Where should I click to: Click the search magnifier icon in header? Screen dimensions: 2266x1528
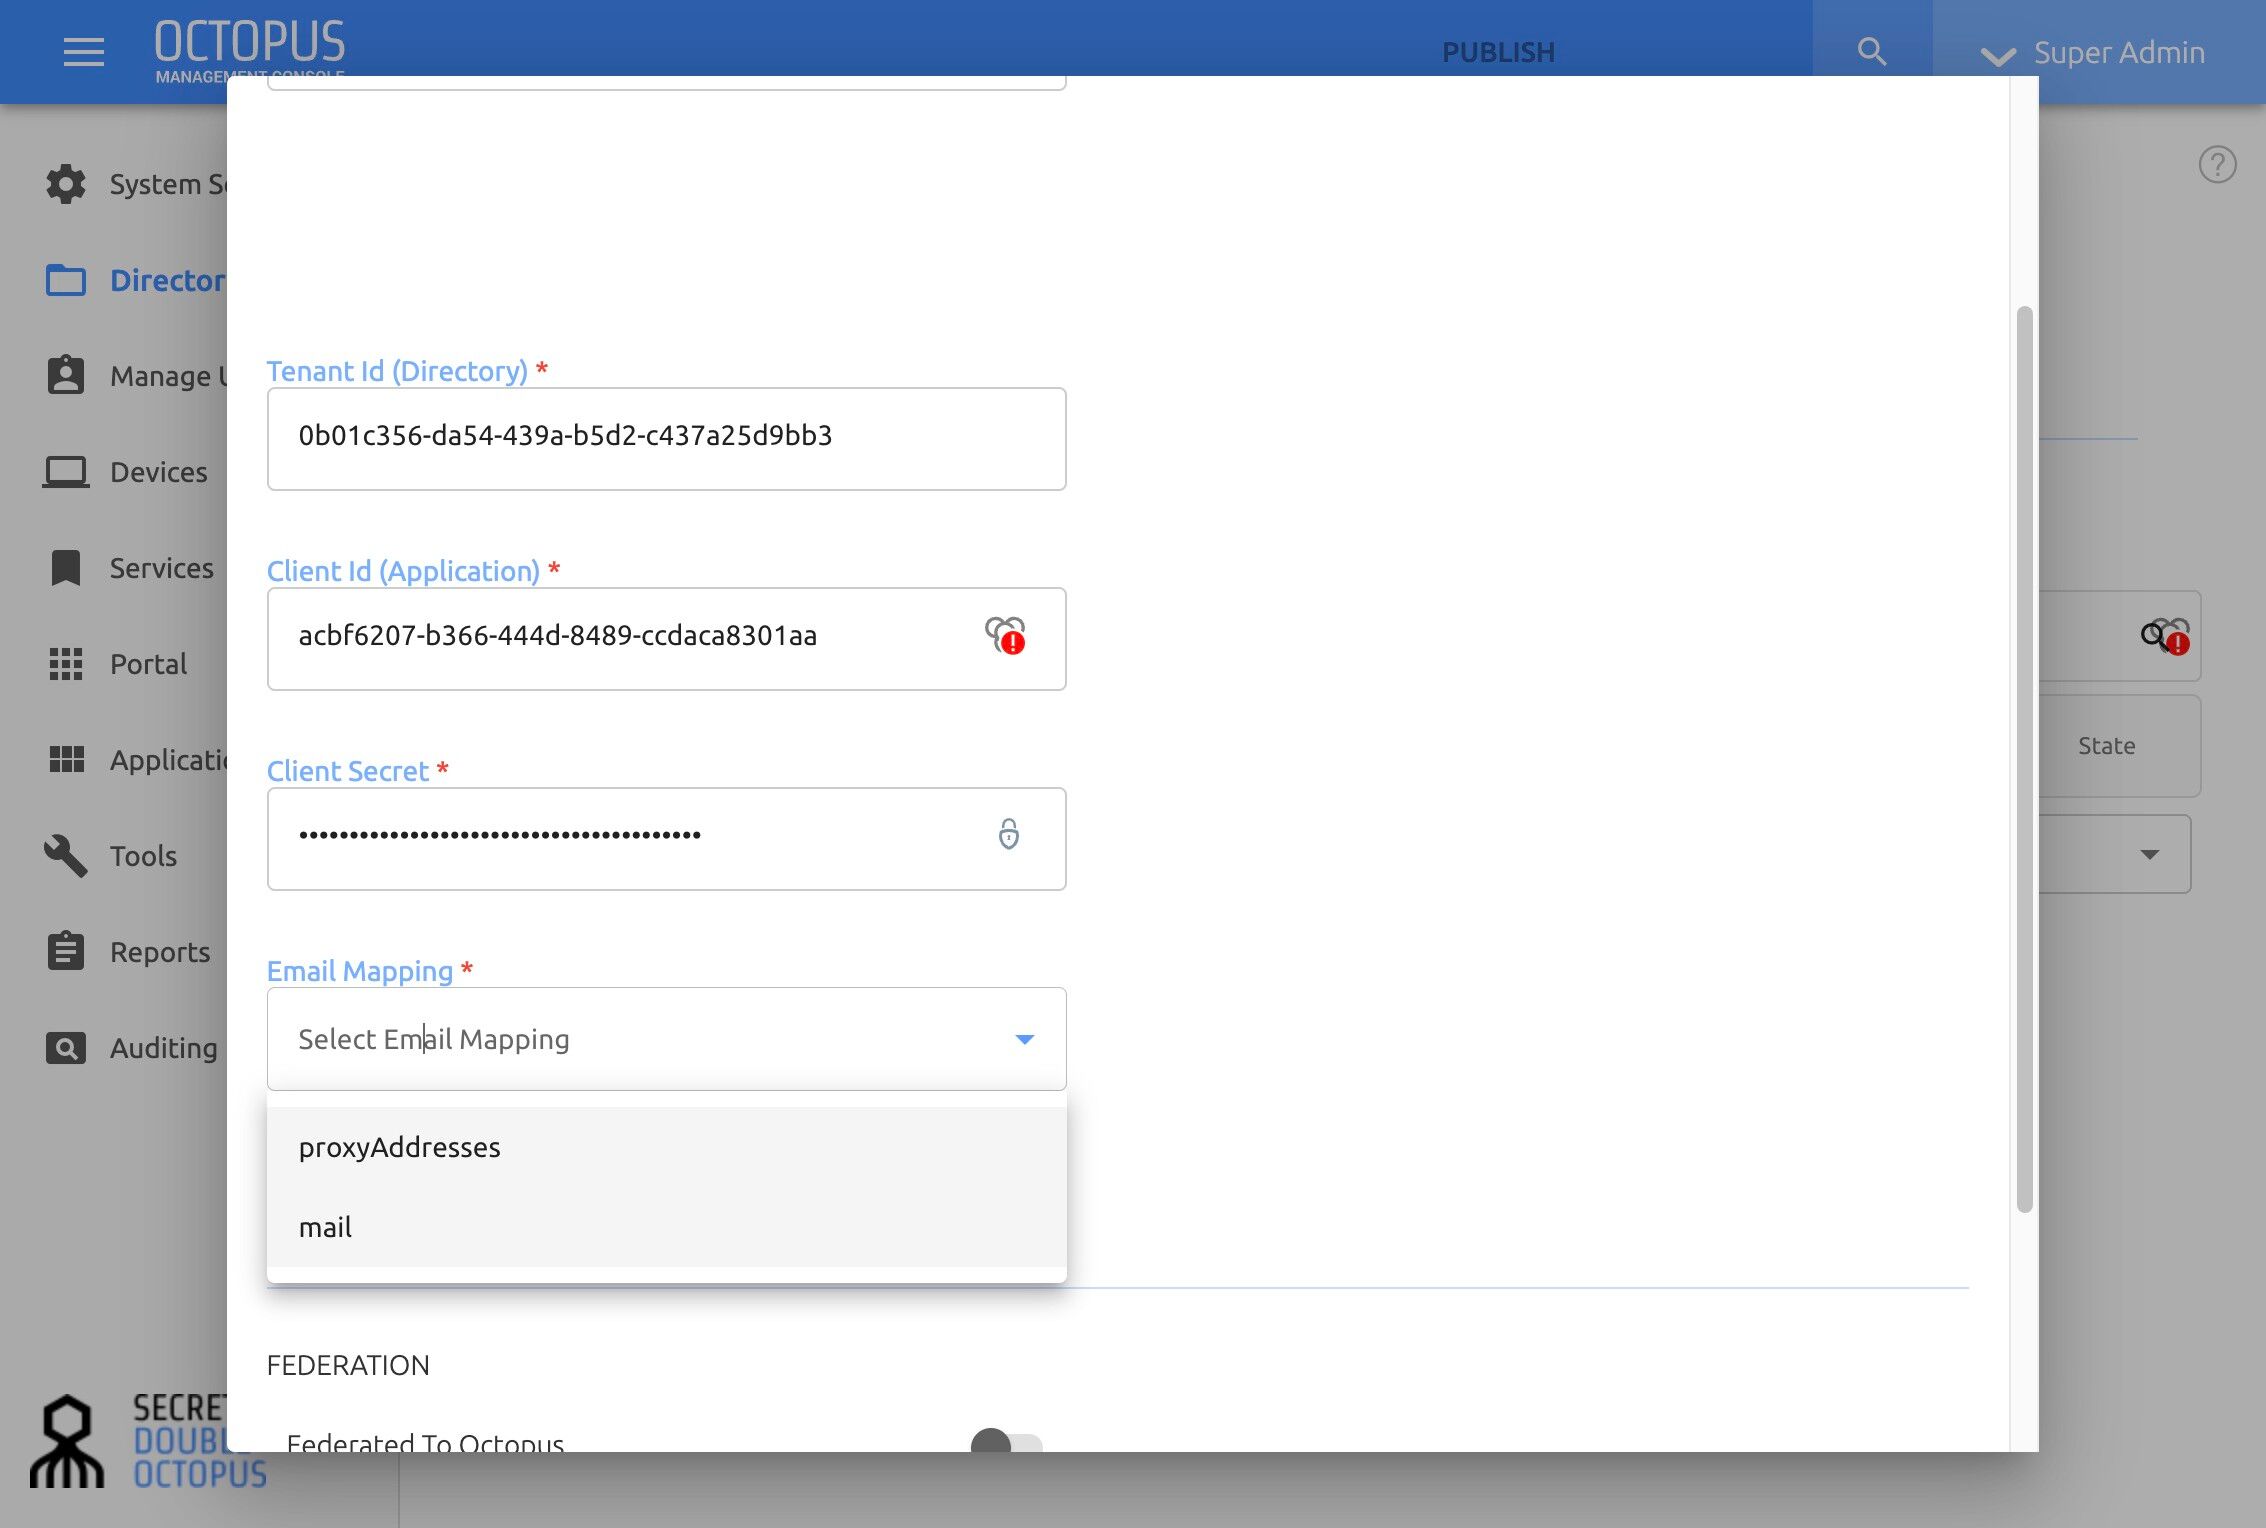point(1872,52)
